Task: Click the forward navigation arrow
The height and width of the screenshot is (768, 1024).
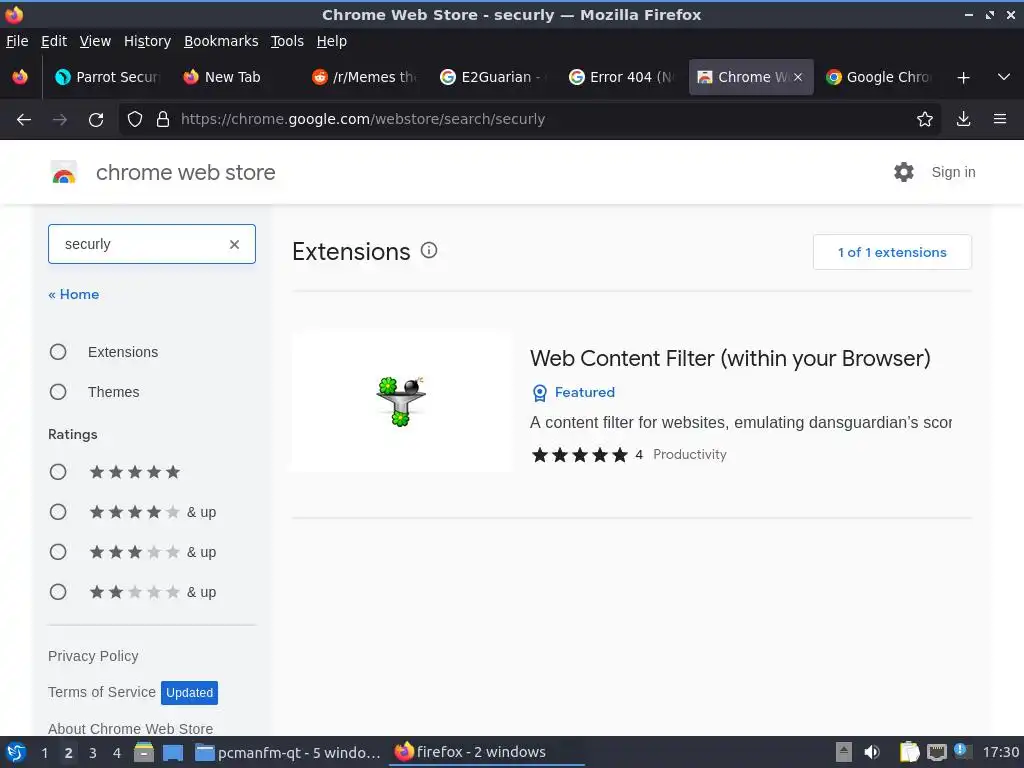Action: (x=60, y=120)
